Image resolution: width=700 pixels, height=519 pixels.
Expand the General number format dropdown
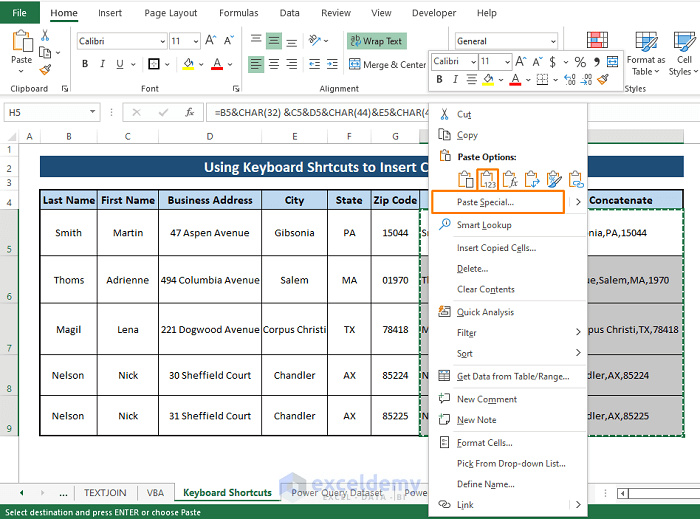coord(551,41)
